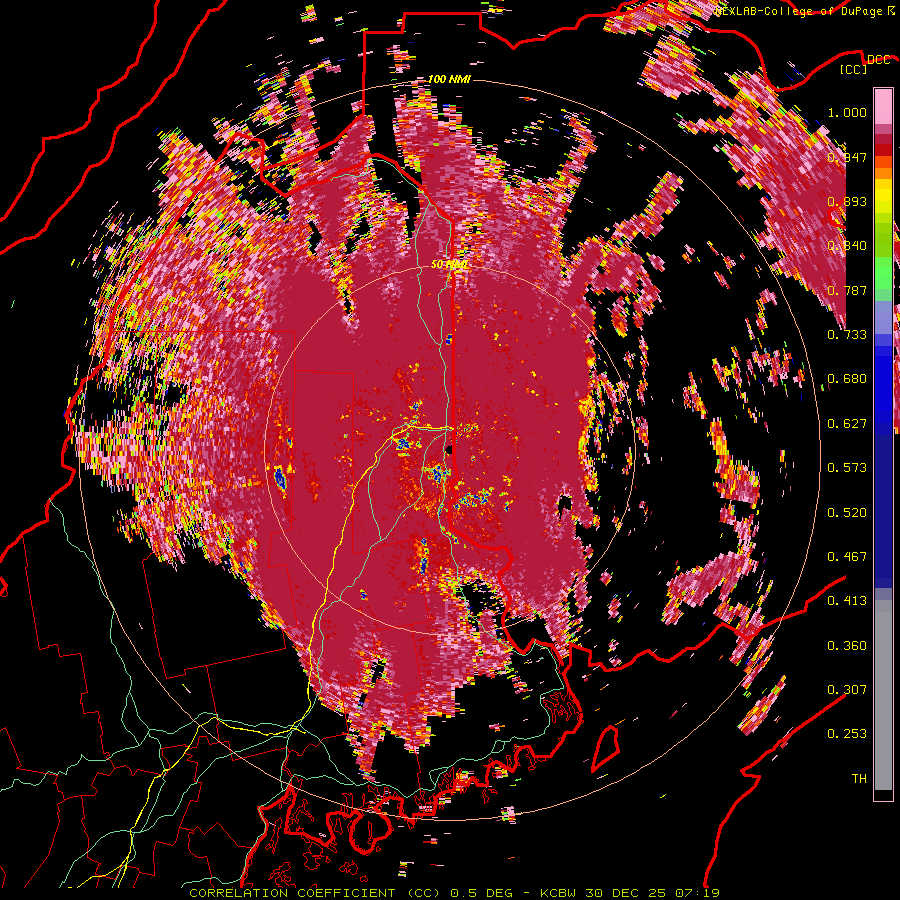Click the 0.787 legend value
The width and height of the screenshot is (900, 900).
pos(847,290)
